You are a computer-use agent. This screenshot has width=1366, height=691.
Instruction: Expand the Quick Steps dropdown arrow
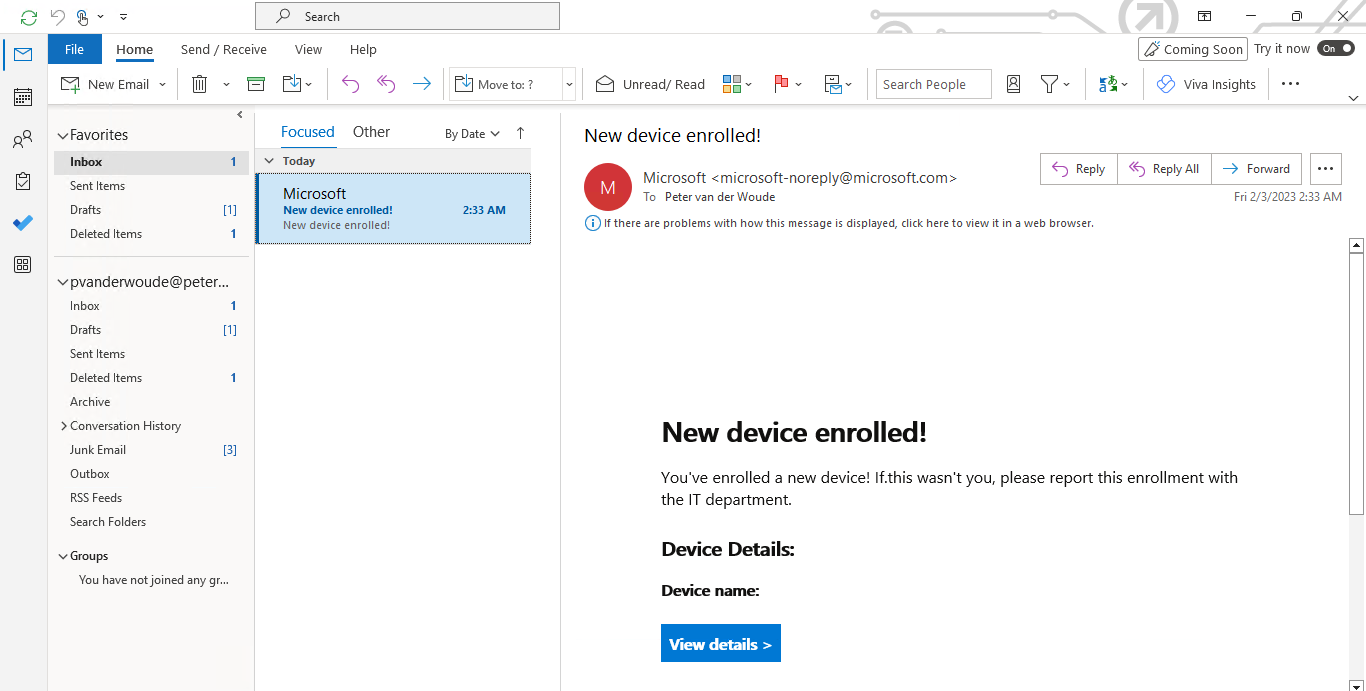coord(569,85)
